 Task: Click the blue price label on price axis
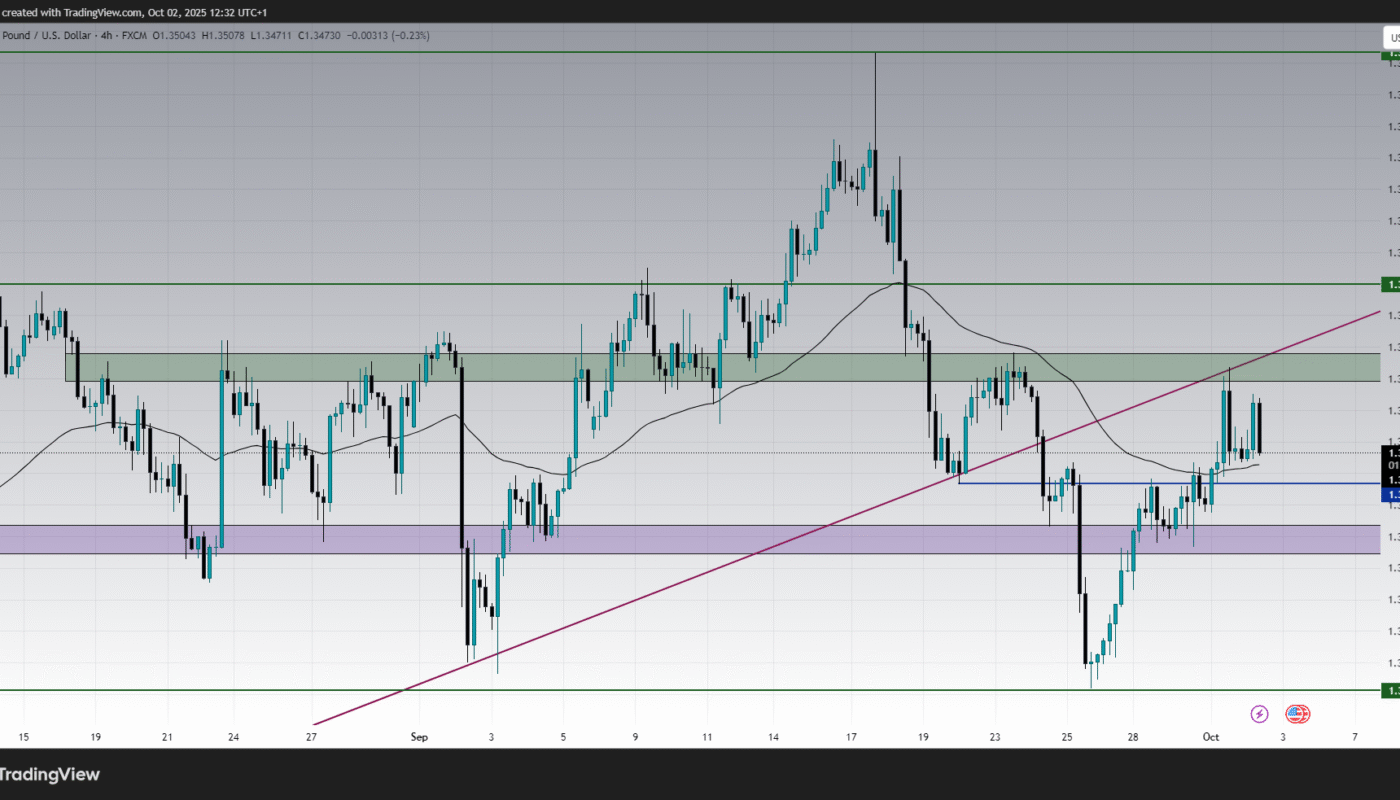pos(1391,495)
